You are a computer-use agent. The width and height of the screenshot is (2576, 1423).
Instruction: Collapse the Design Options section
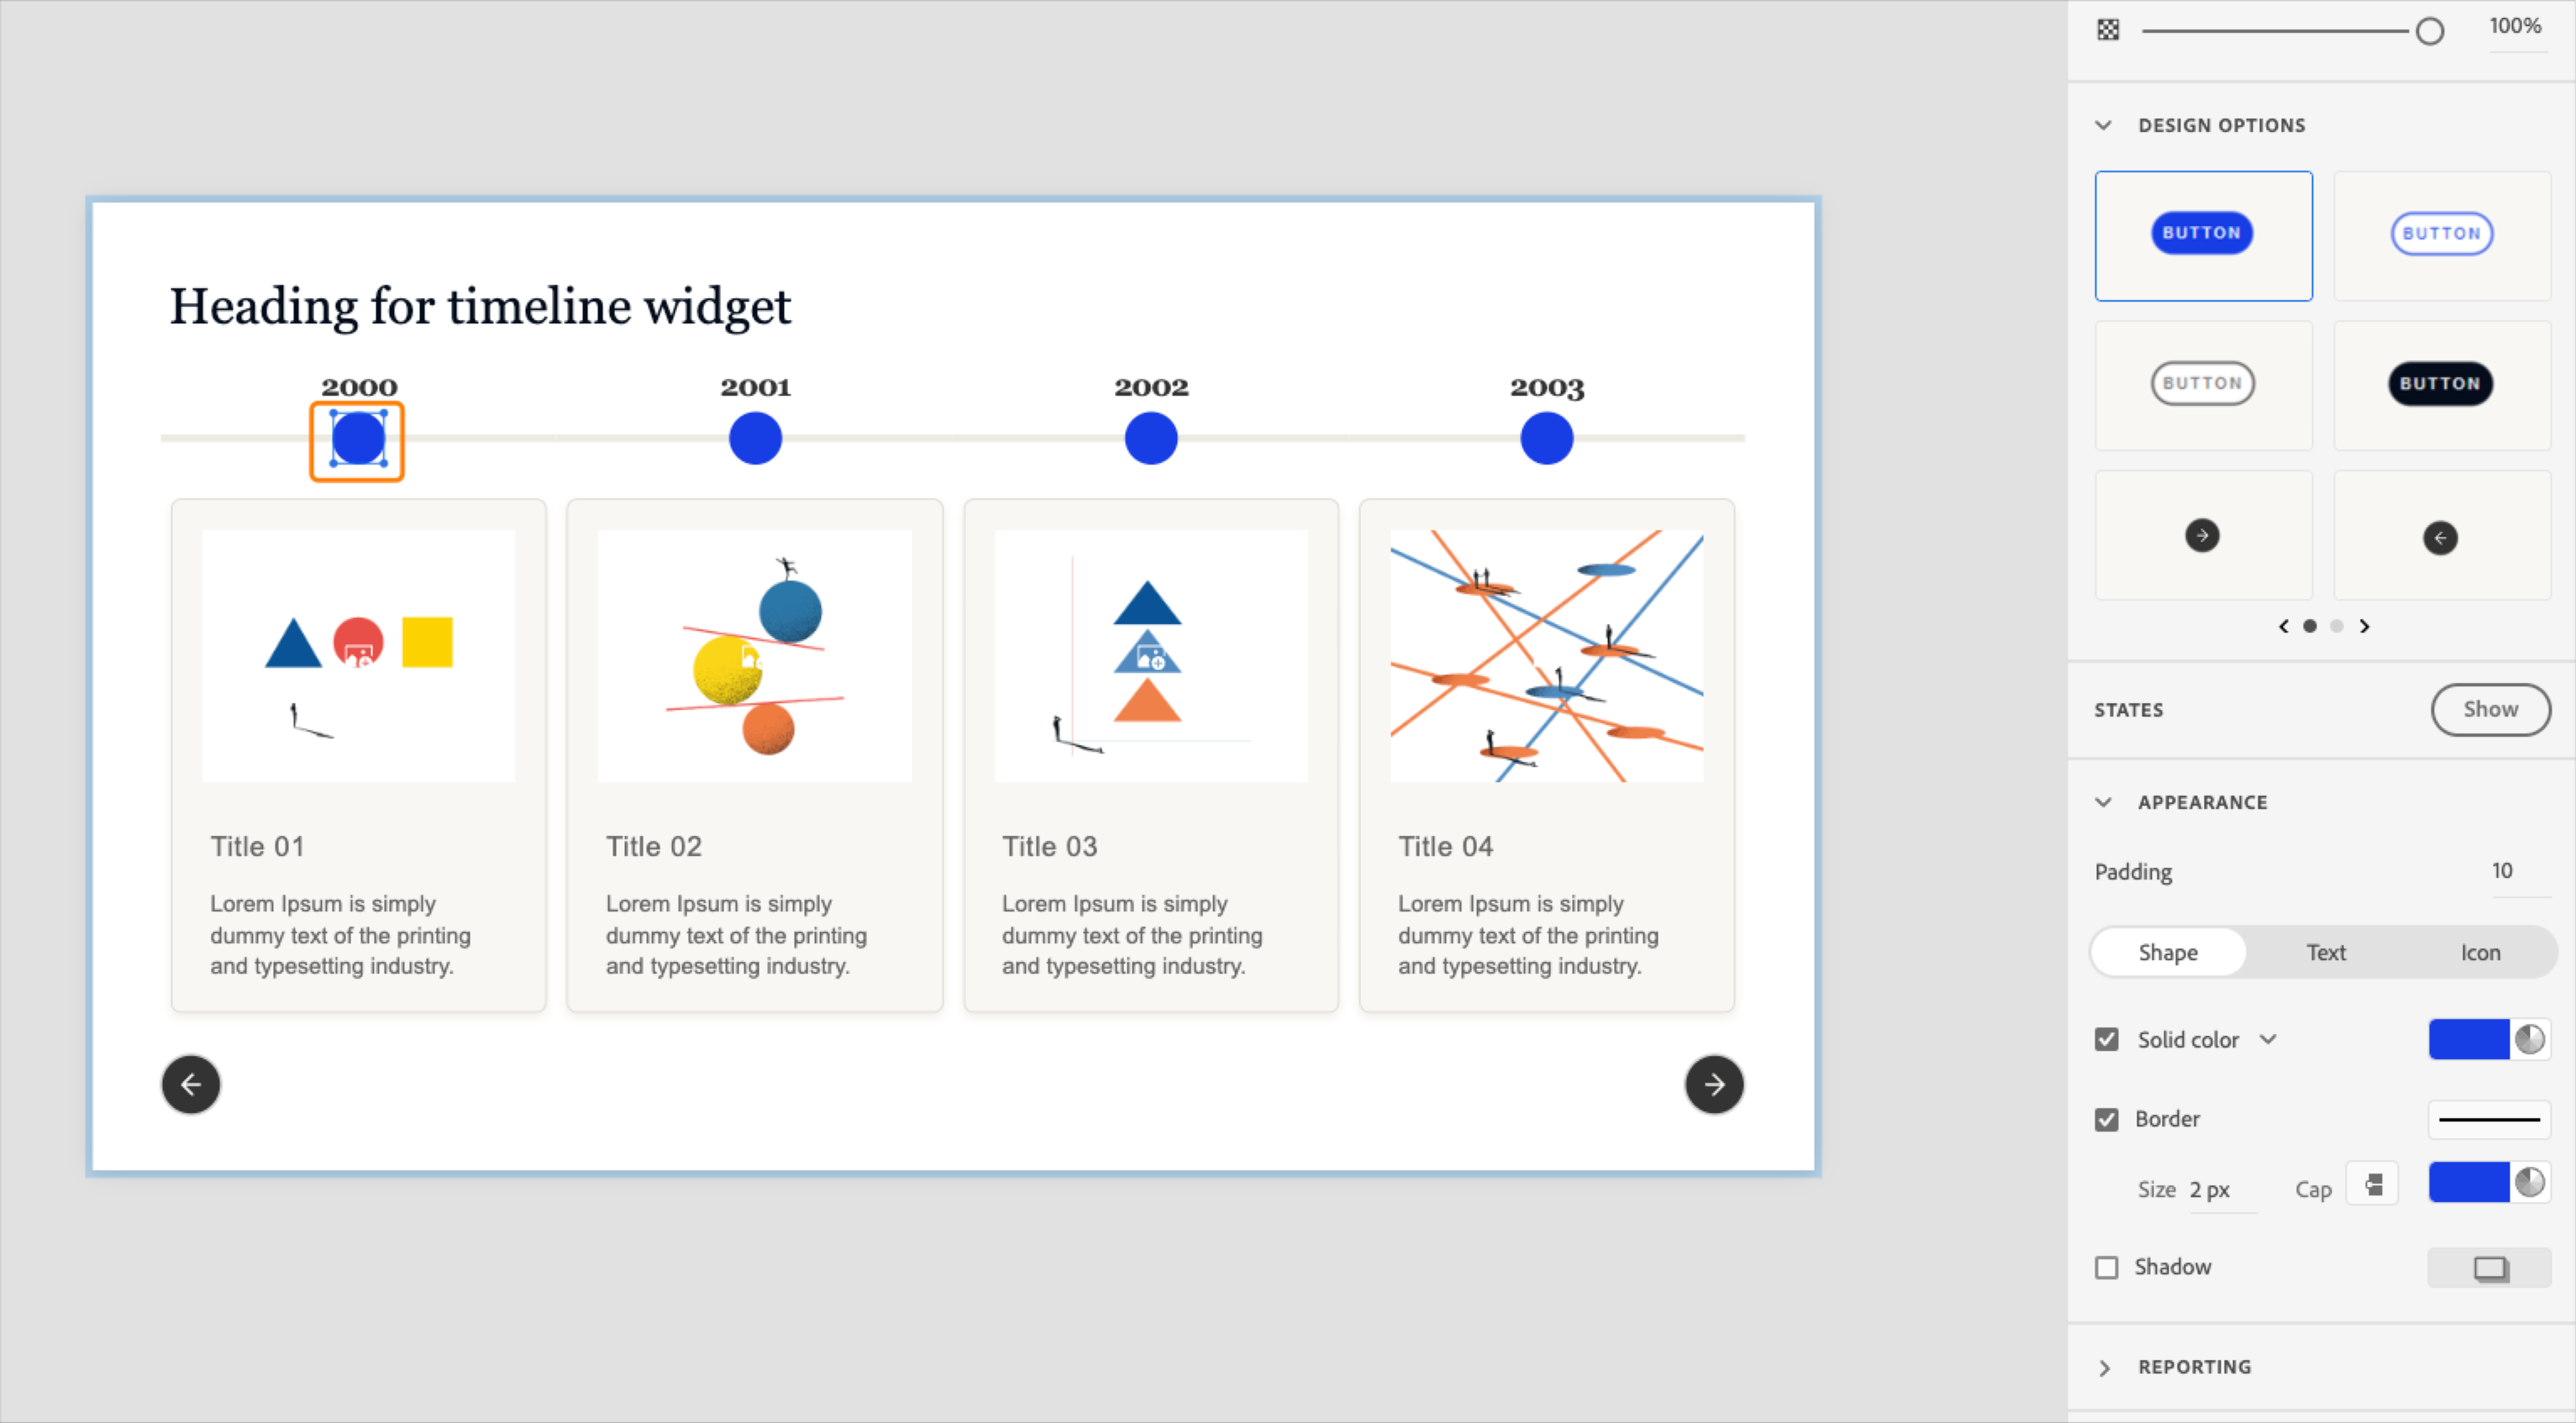(x=2104, y=125)
